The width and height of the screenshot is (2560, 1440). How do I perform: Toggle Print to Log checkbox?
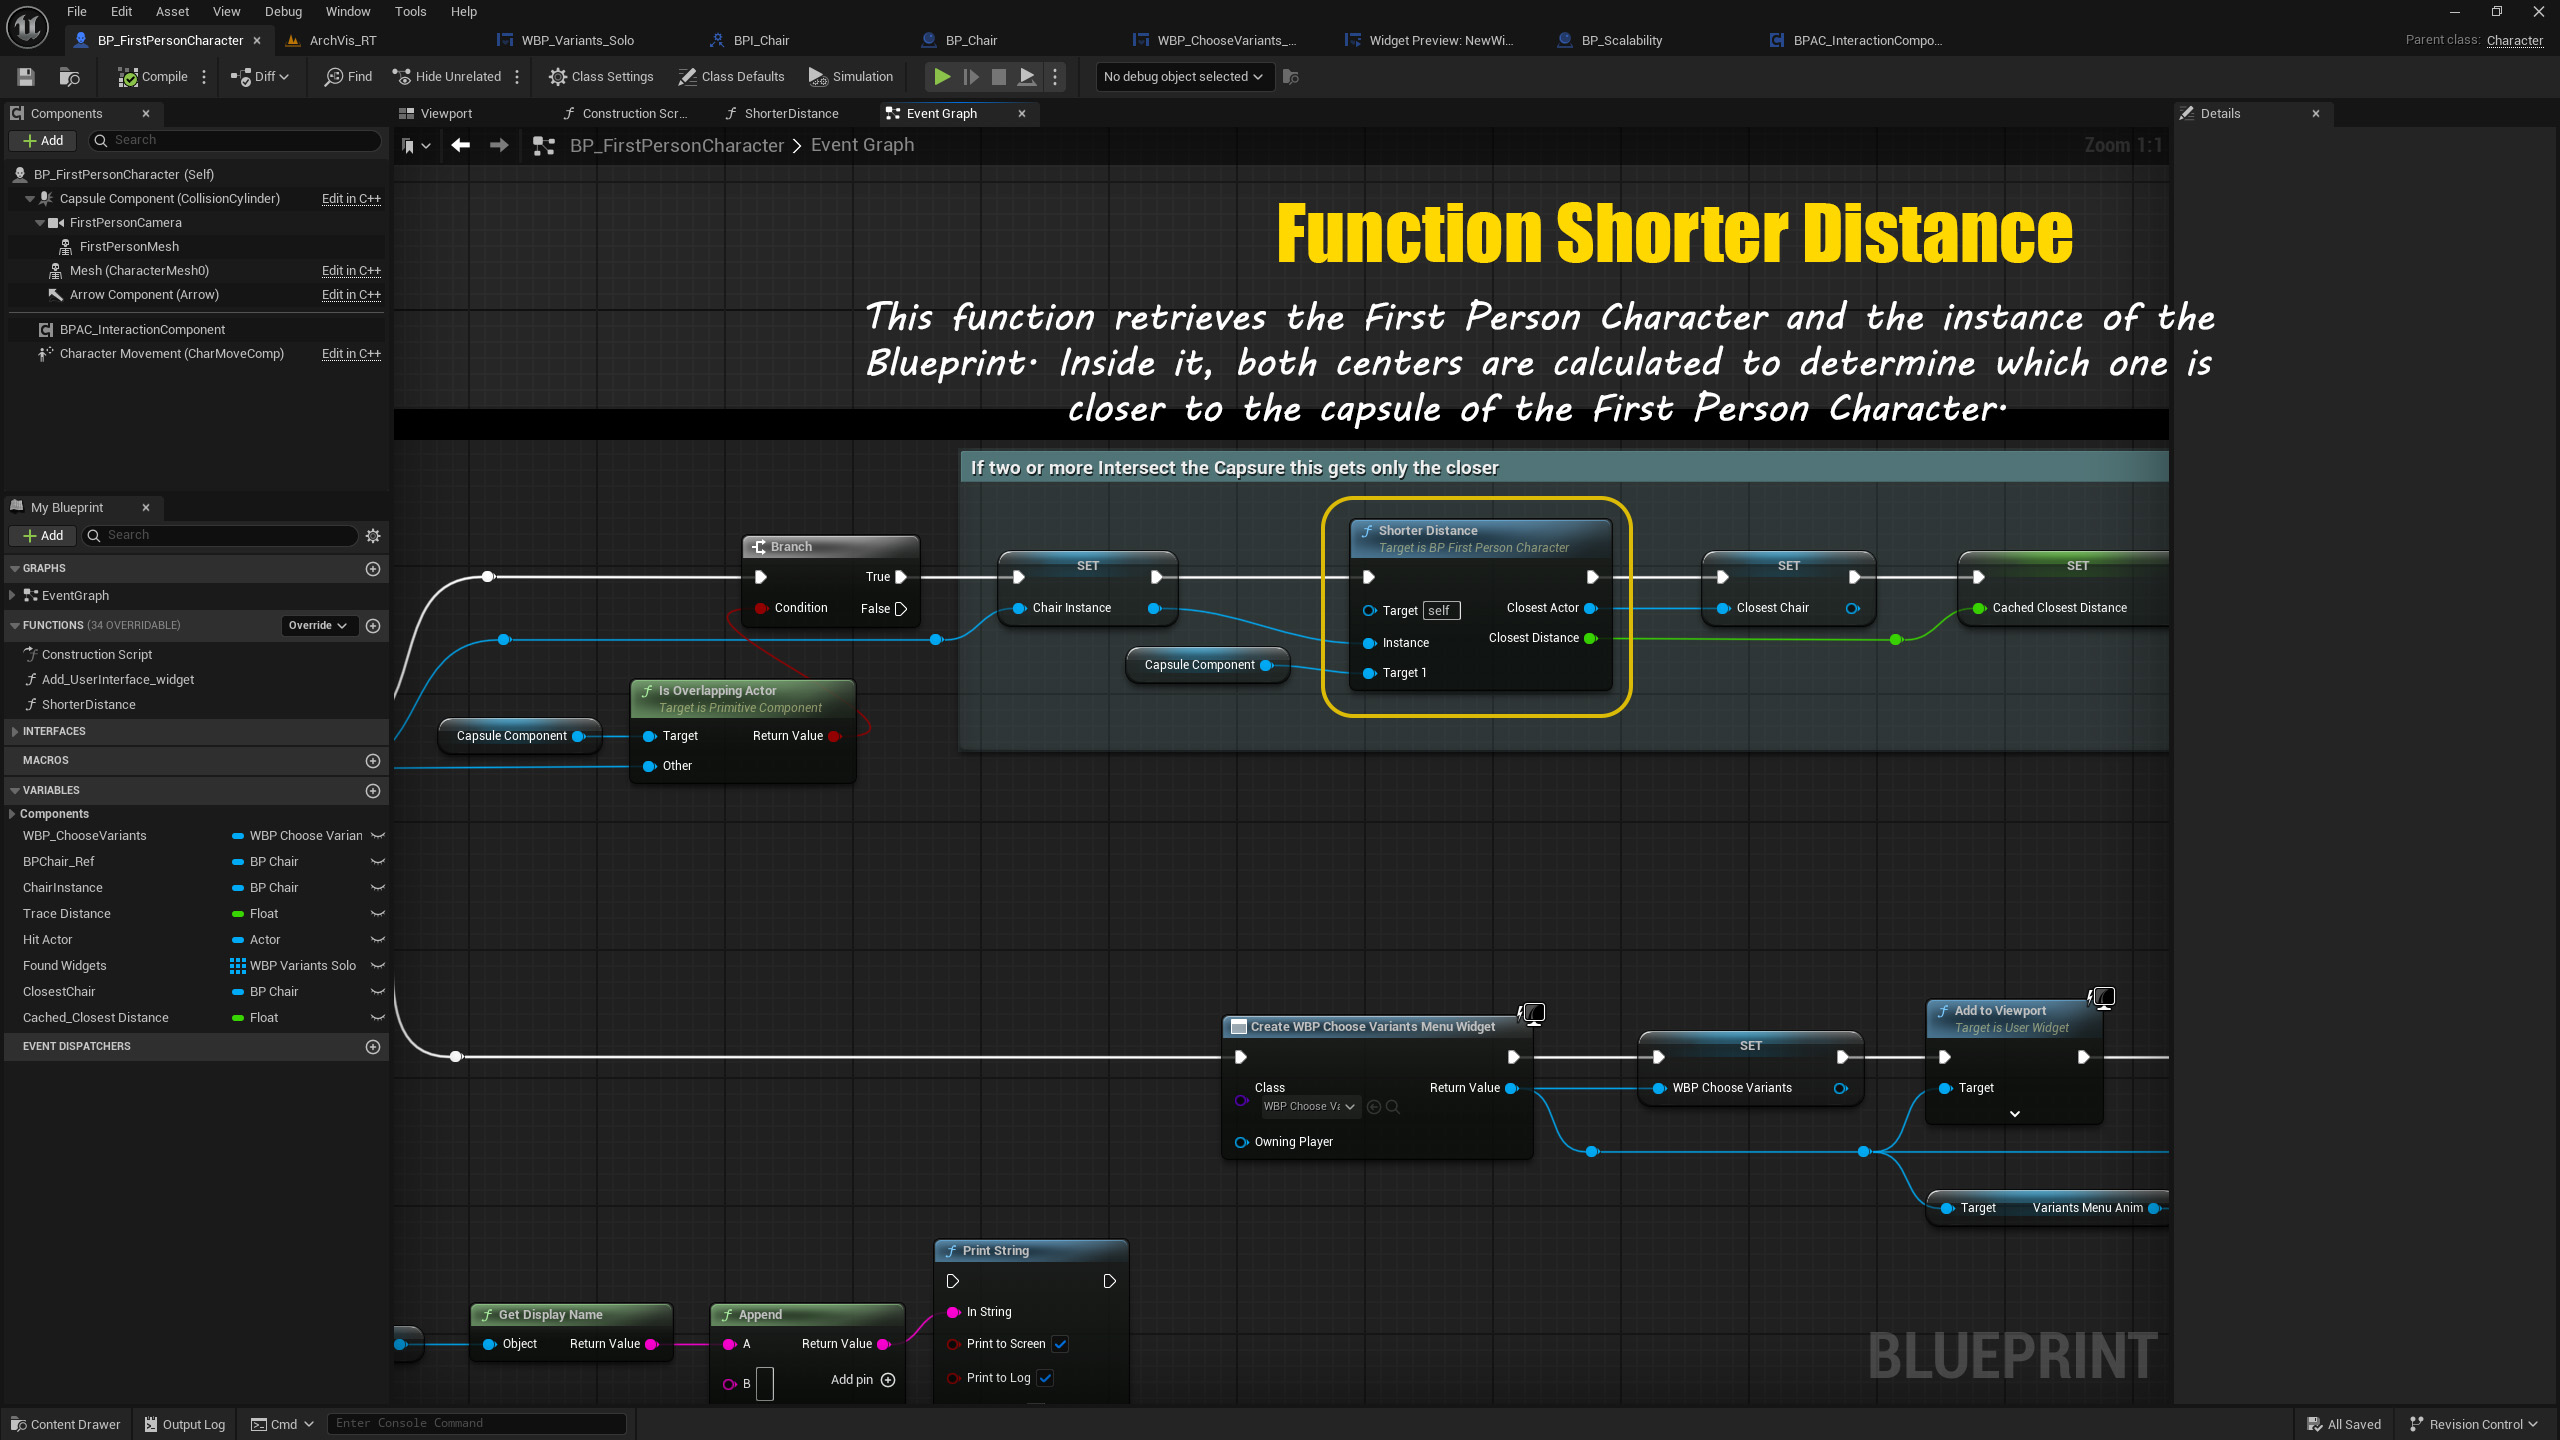1045,1378
